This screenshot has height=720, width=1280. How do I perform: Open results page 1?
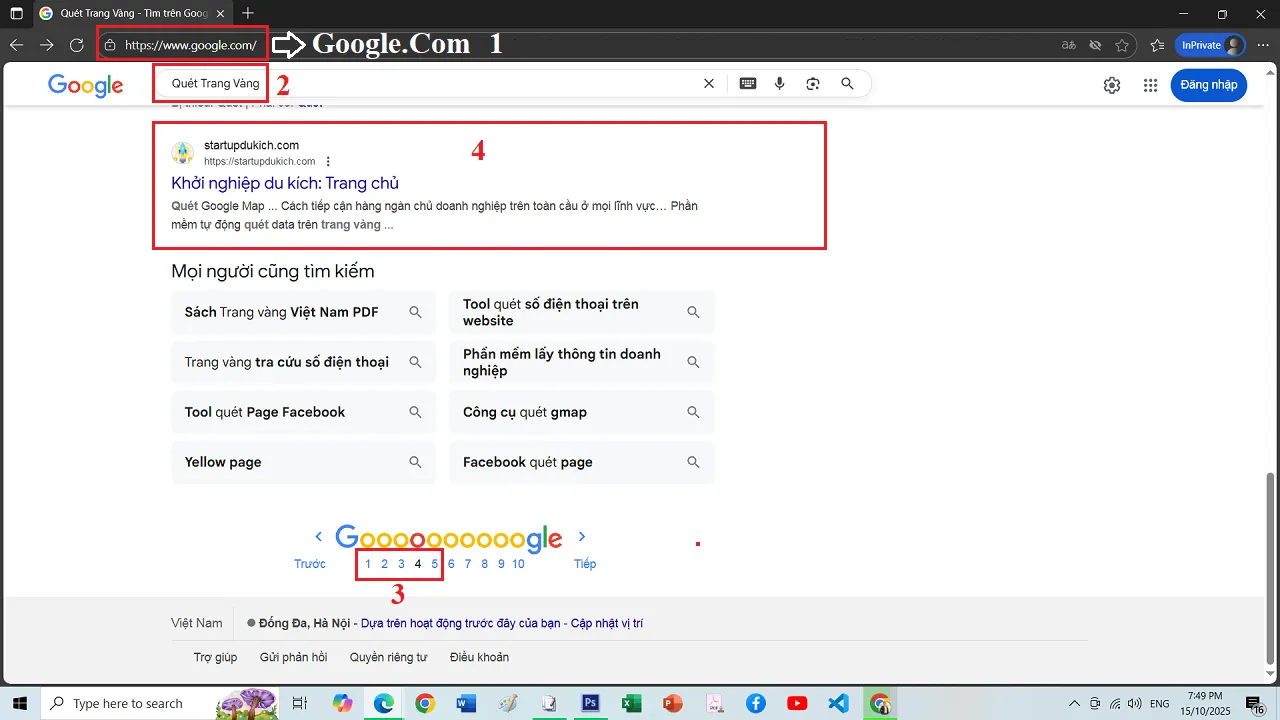(x=368, y=564)
